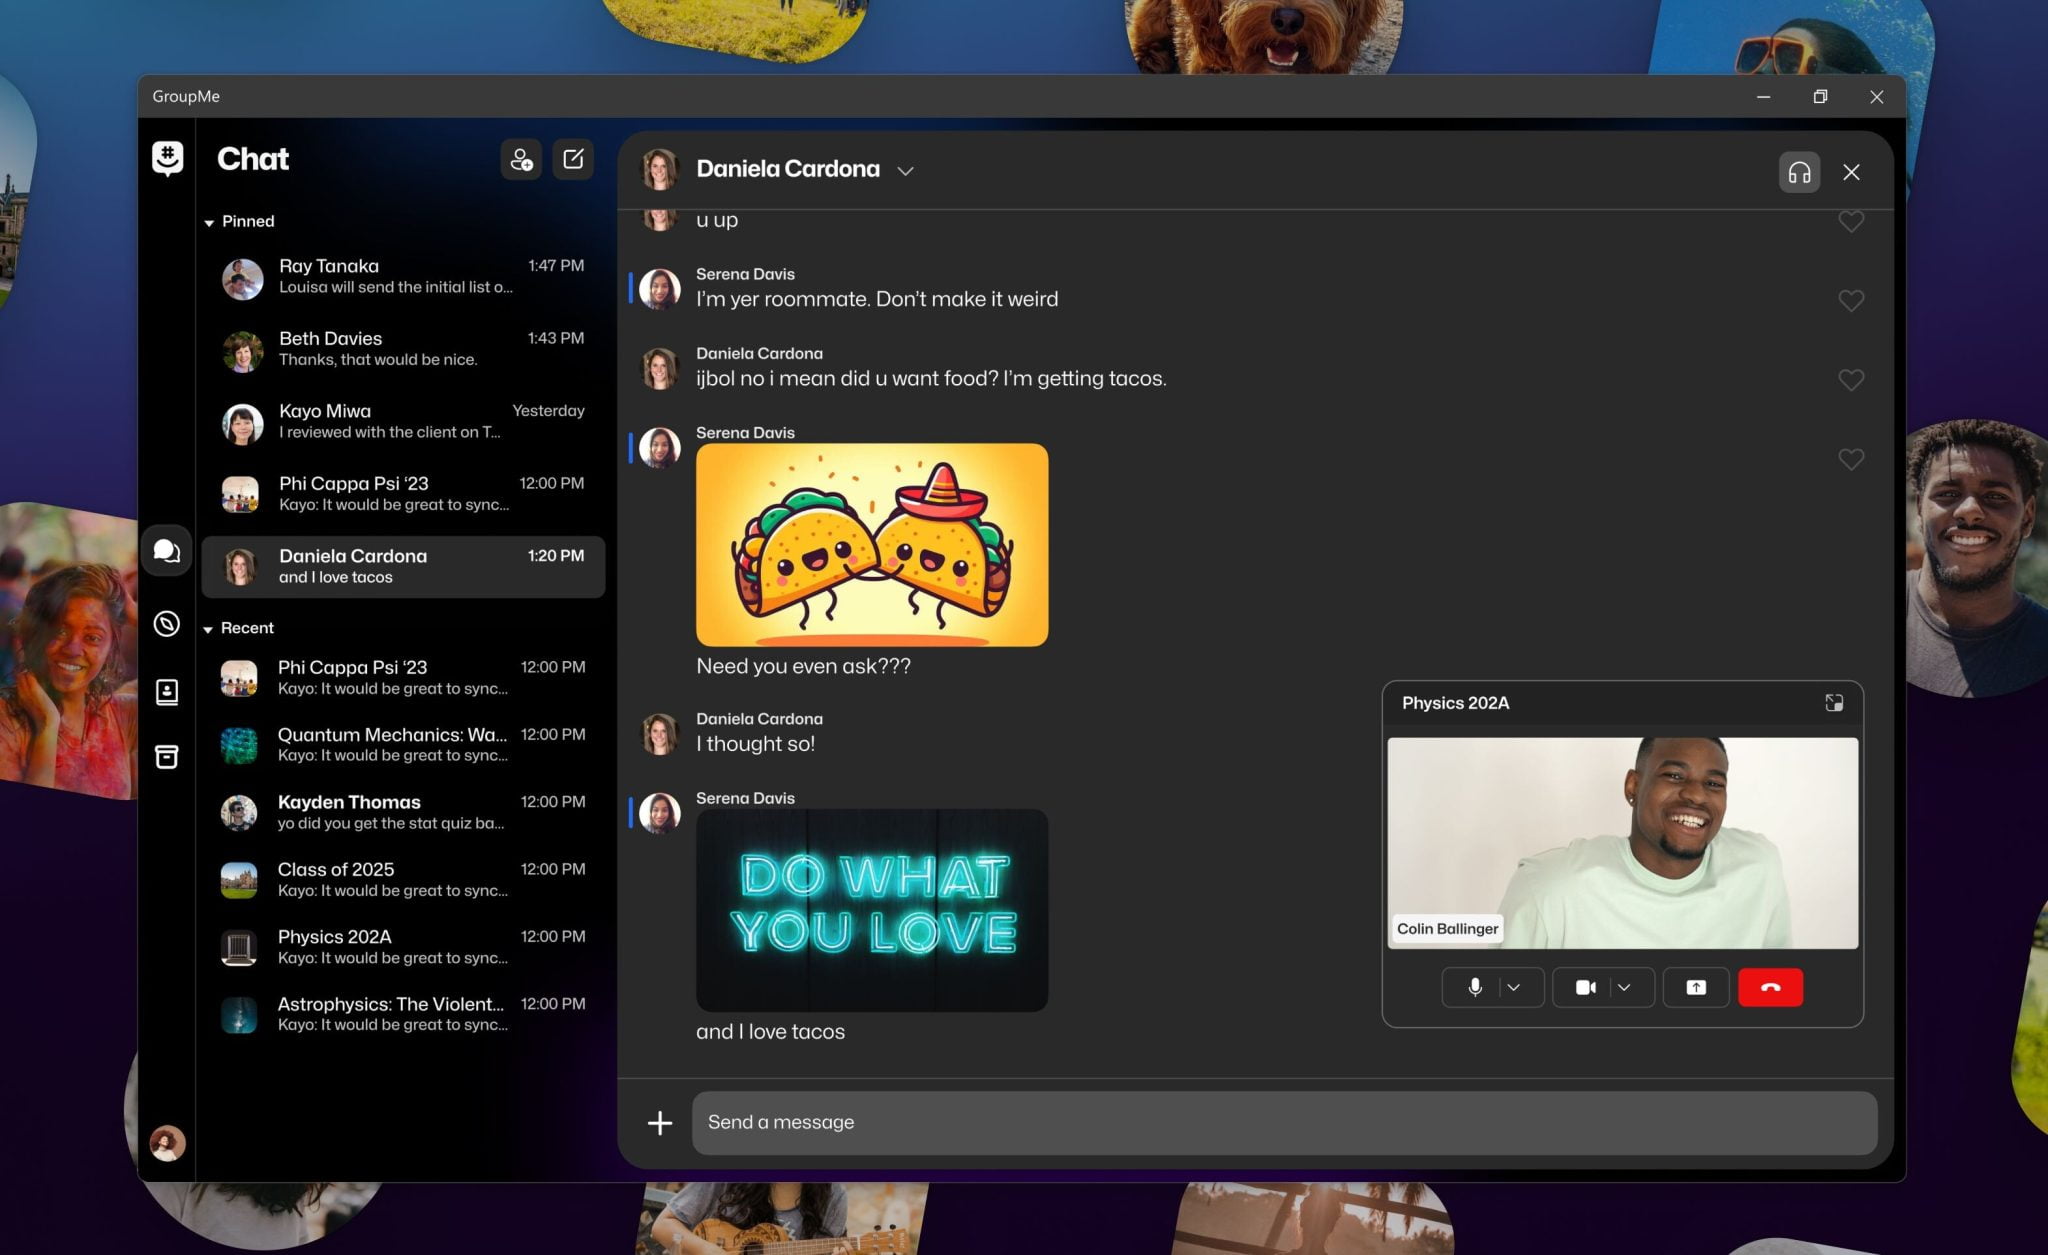Start a call with the headphones icon

1797,172
